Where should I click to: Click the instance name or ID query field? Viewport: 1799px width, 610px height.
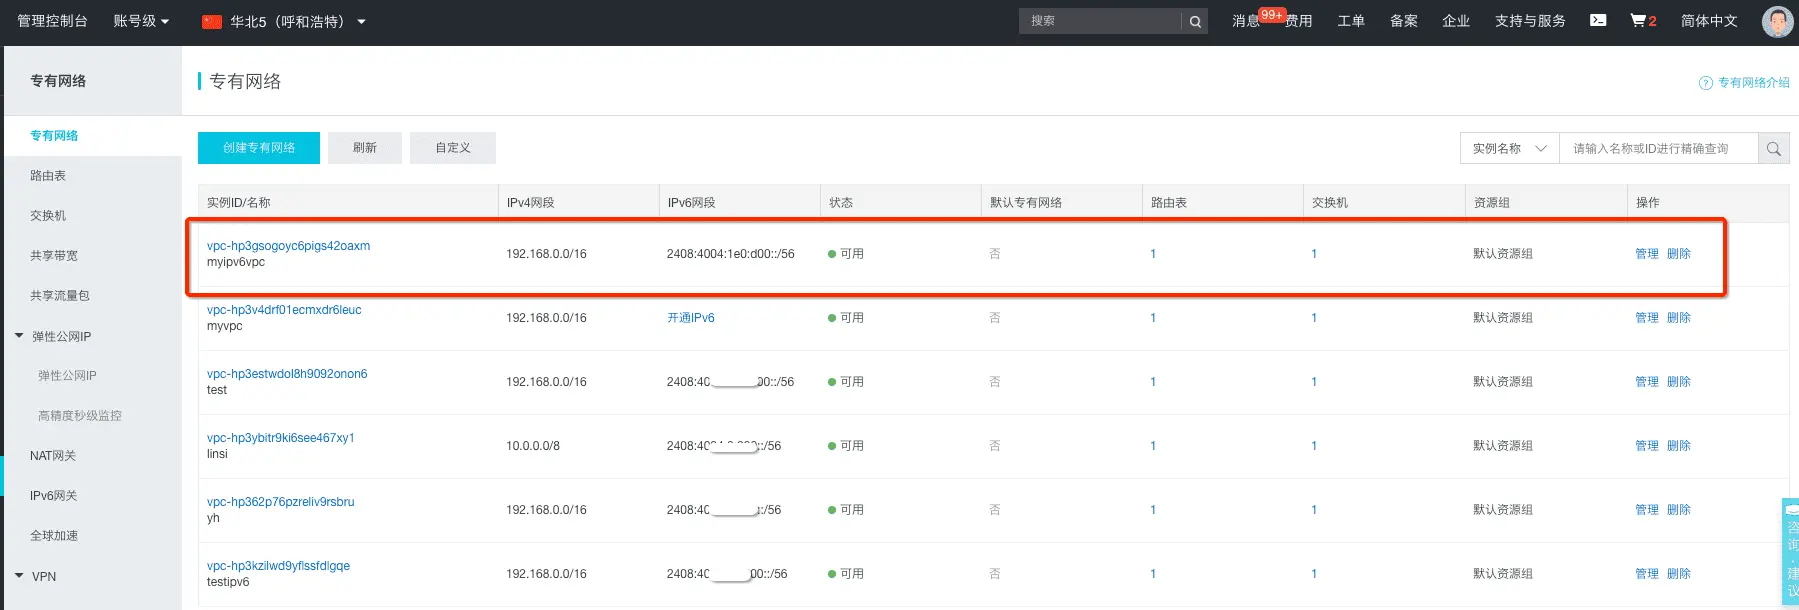point(1658,148)
